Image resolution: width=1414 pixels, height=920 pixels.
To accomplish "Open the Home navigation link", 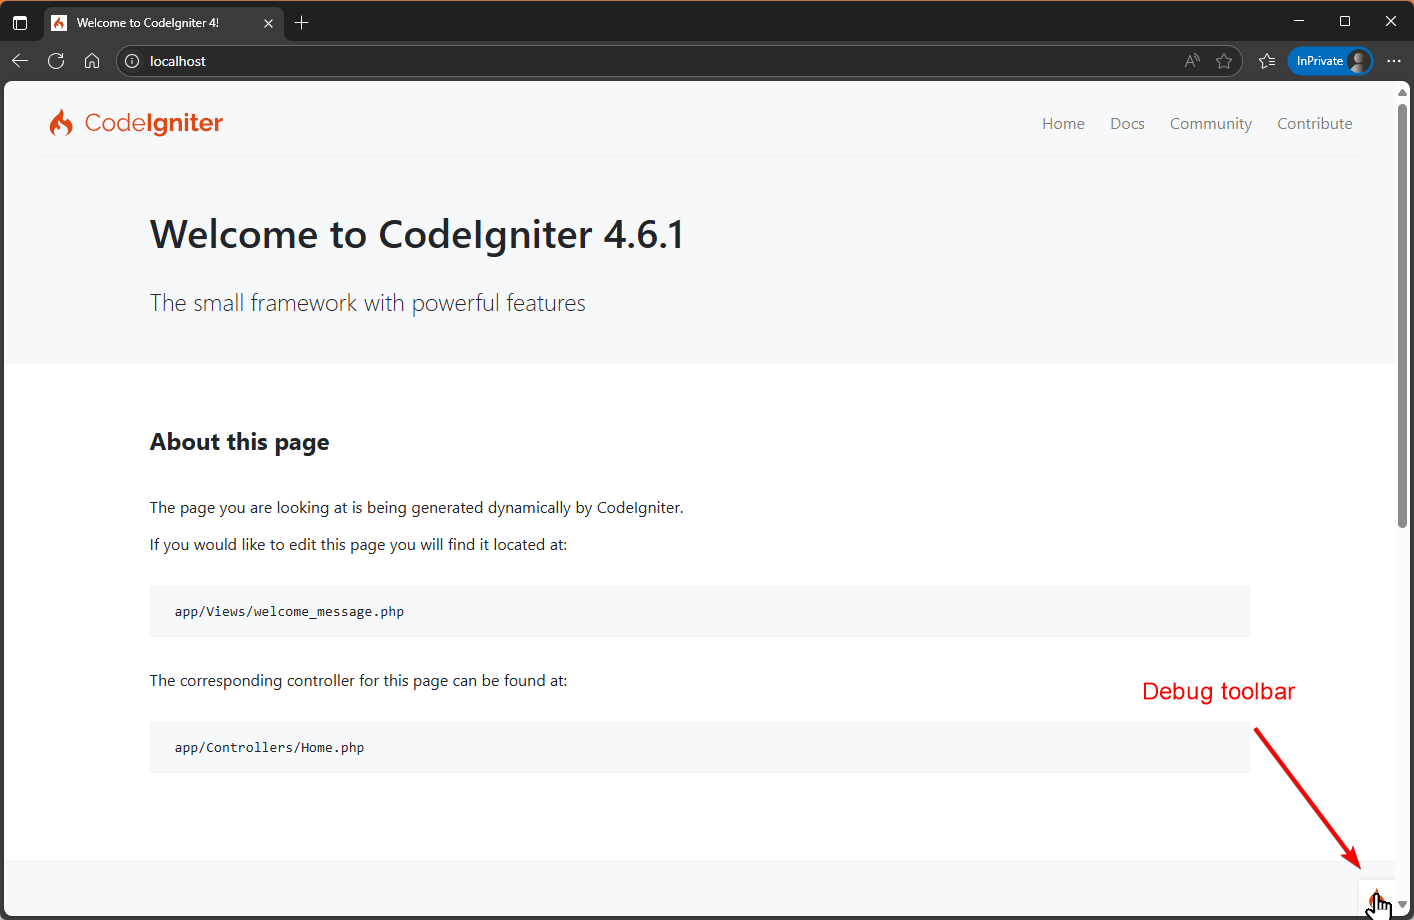I will [x=1063, y=123].
